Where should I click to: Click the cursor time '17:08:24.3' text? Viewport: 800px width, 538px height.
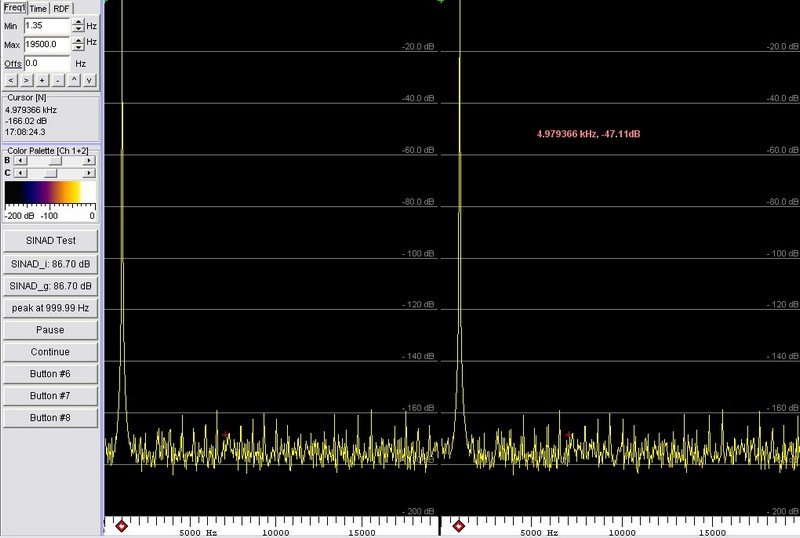25,132
